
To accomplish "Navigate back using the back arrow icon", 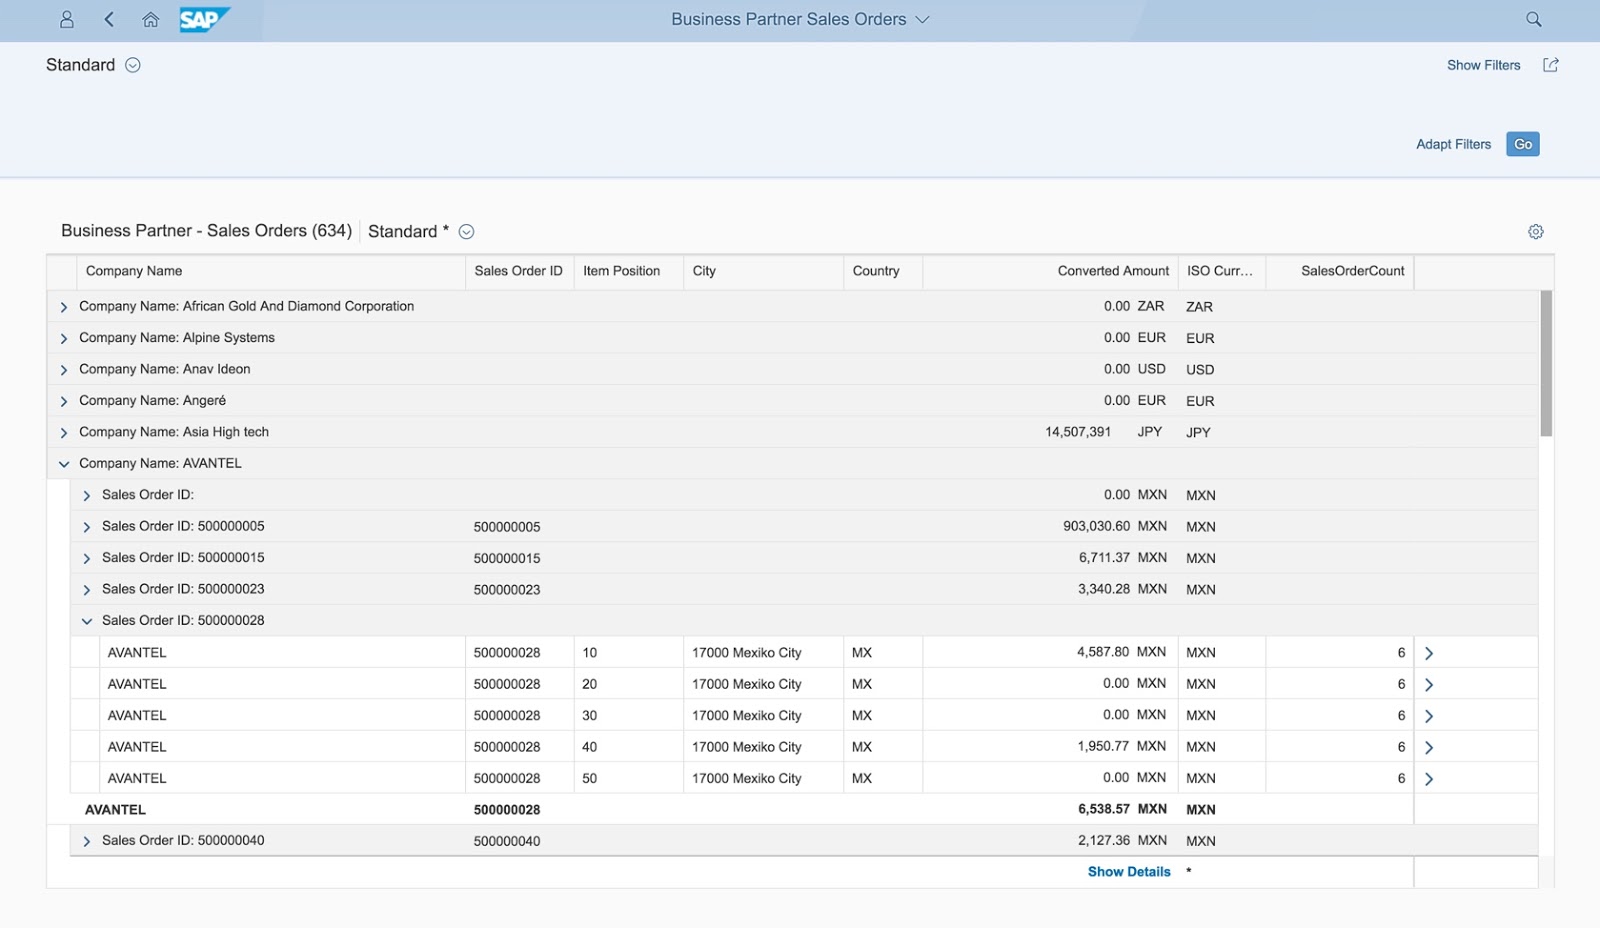I will coord(109,19).
